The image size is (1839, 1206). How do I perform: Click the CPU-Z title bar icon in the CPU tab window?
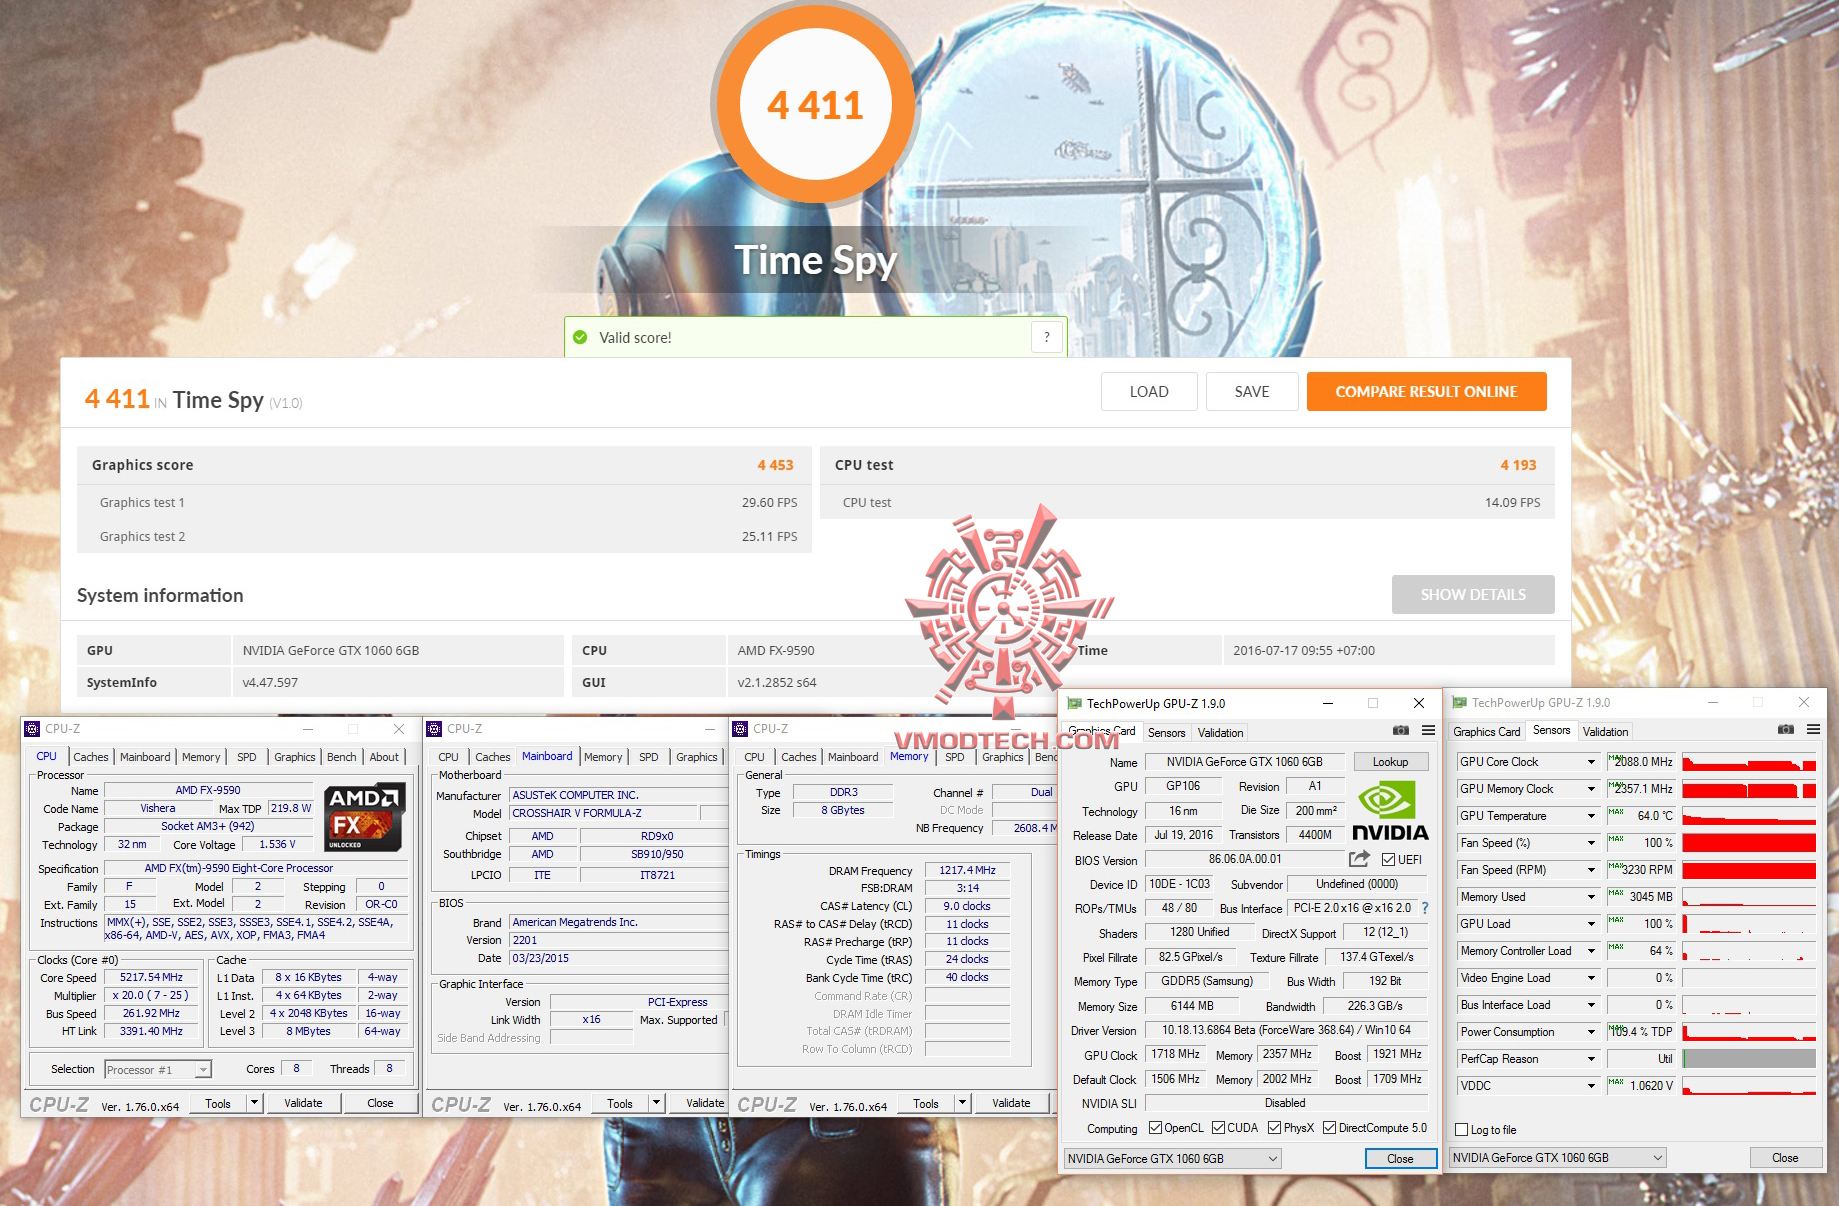point(33,729)
